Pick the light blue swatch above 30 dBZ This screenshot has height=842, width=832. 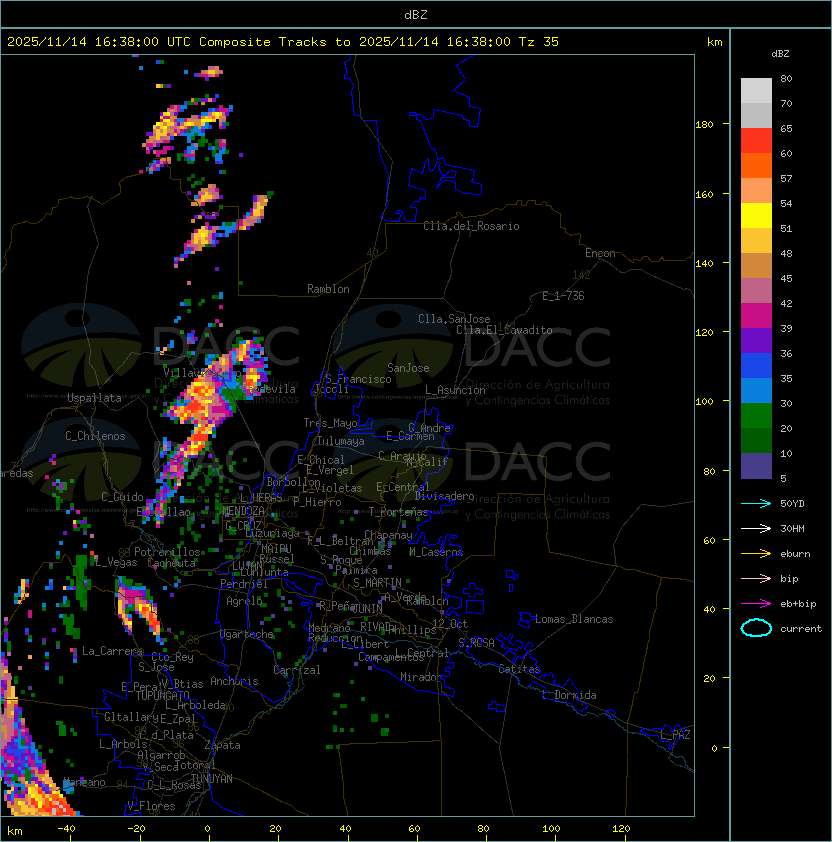pyautogui.click(x=756, y=390)
